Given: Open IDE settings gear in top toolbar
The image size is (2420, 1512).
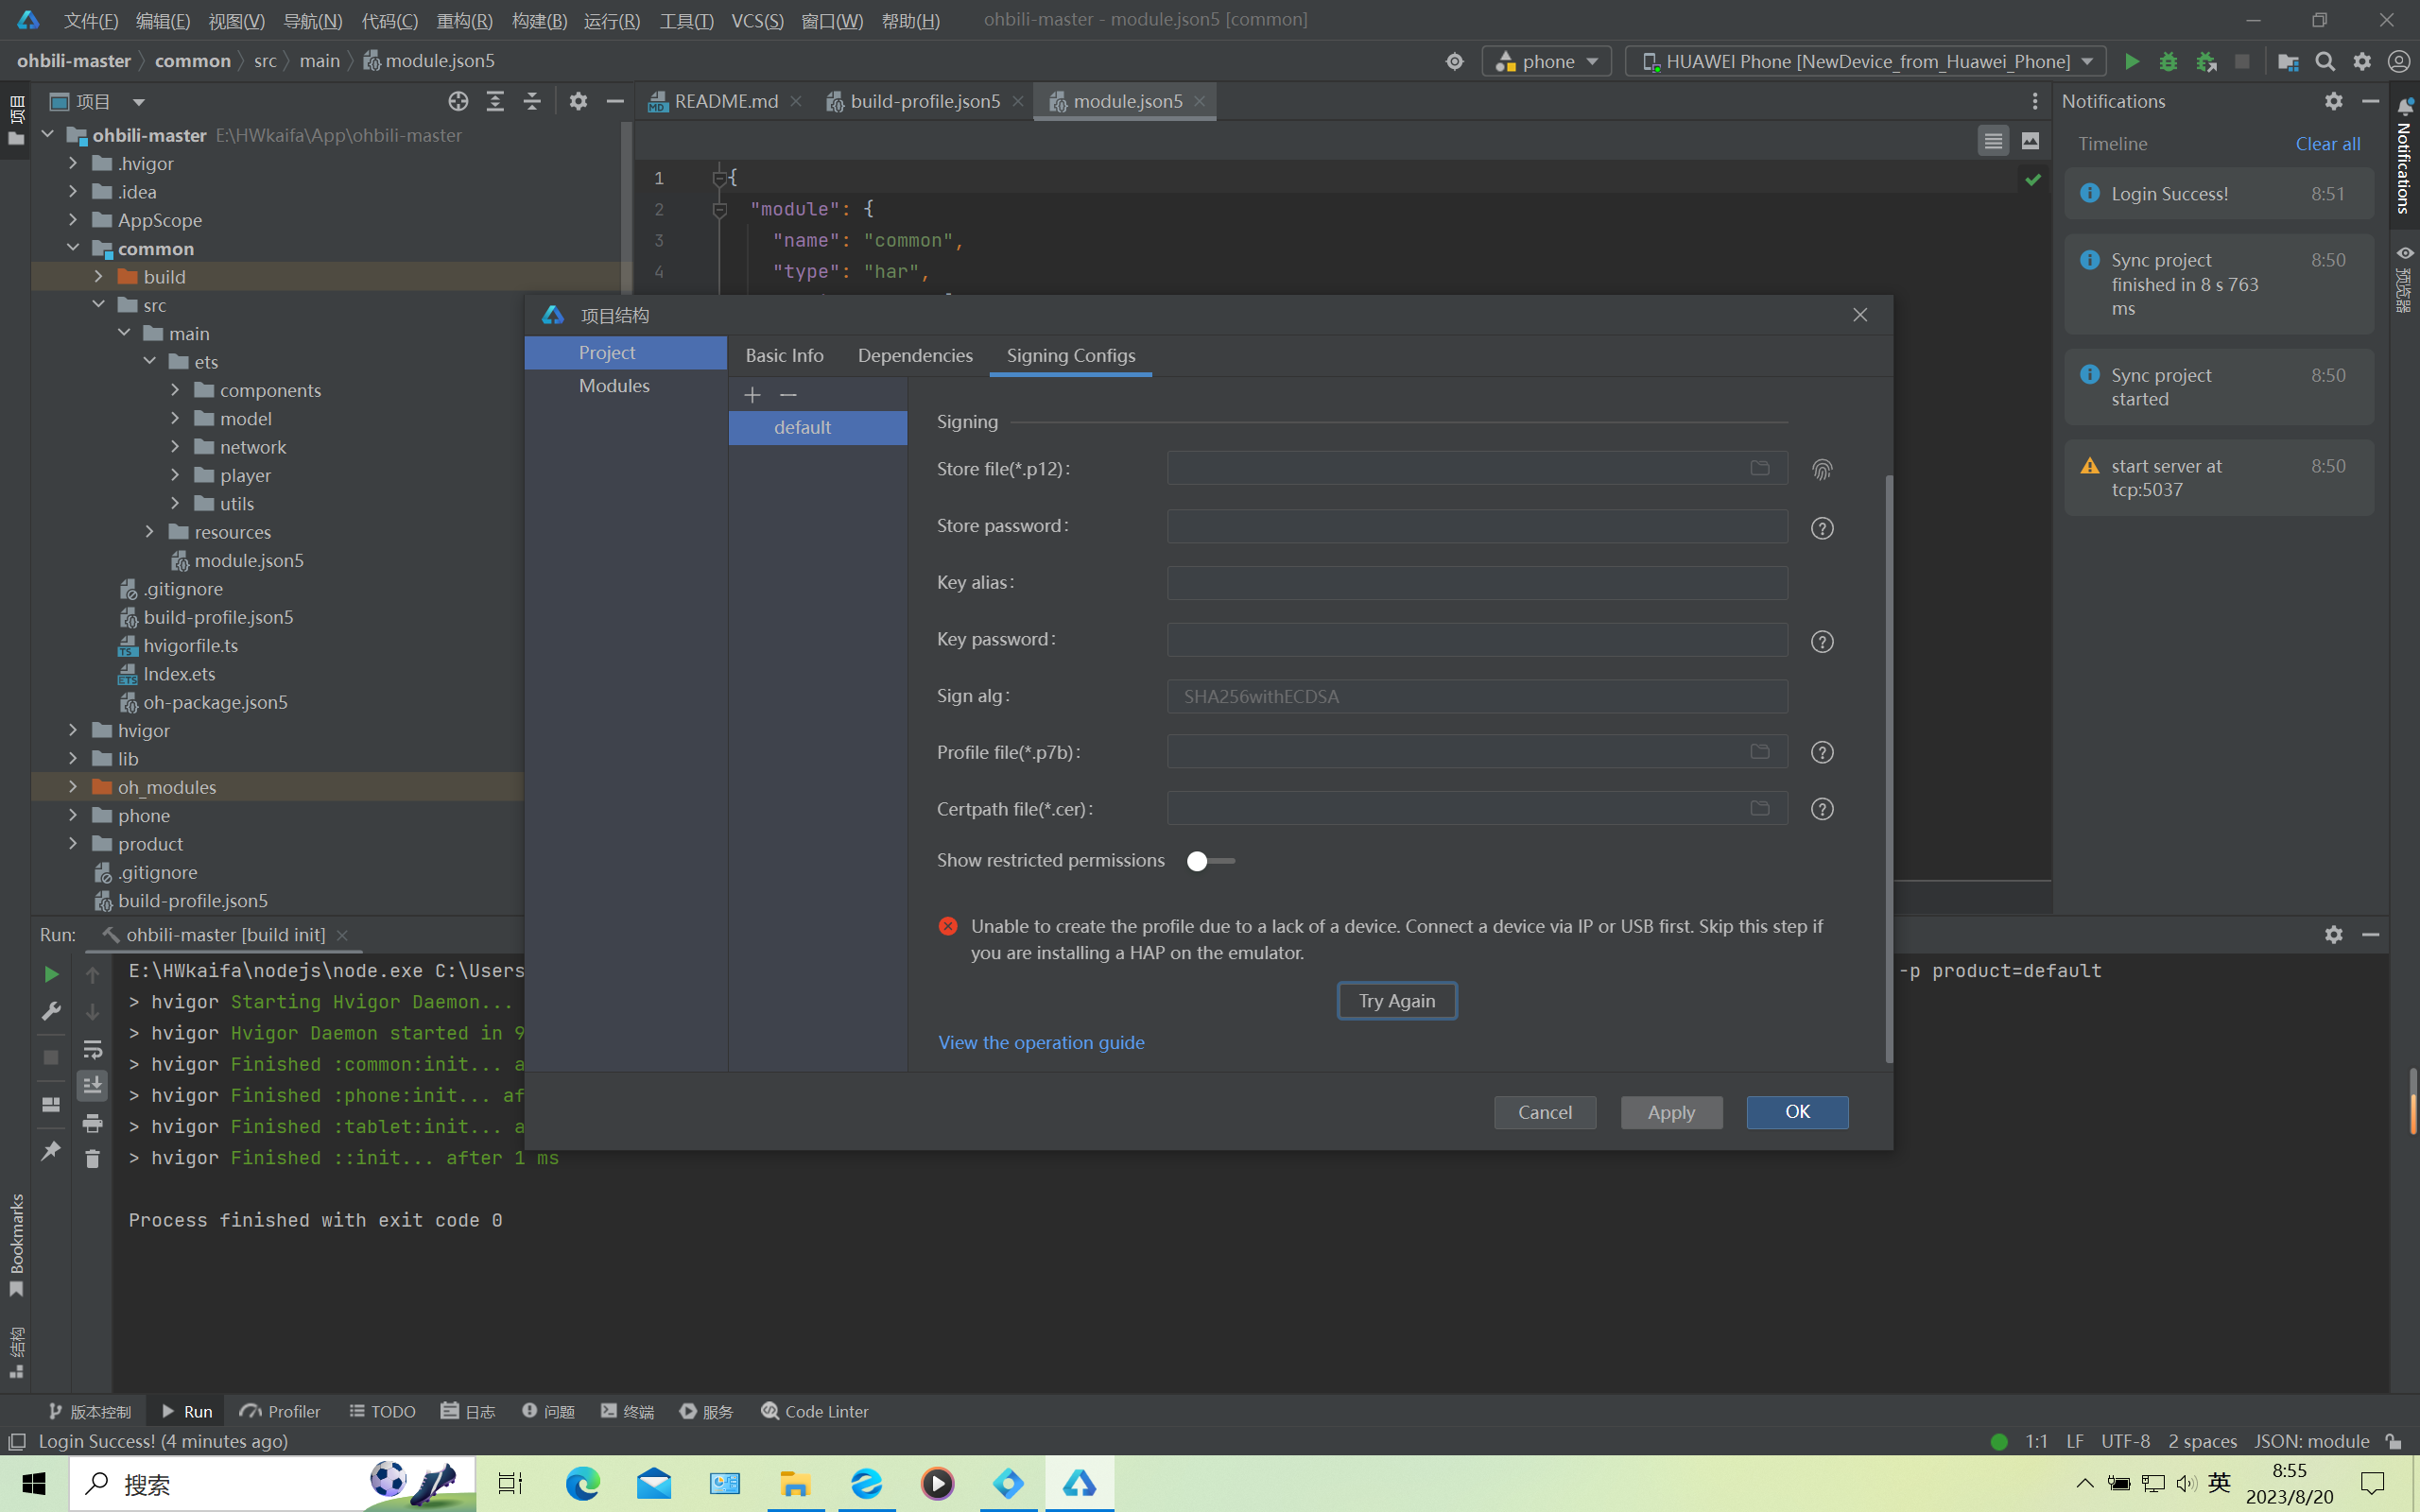Looking at the screenshot, I should coord(2362,62).
